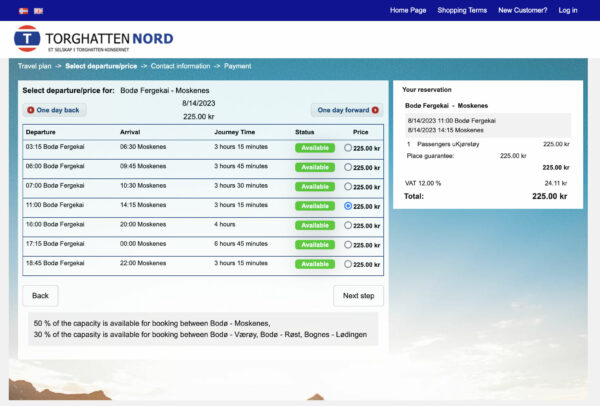Click the Next step button

(359, 296)
